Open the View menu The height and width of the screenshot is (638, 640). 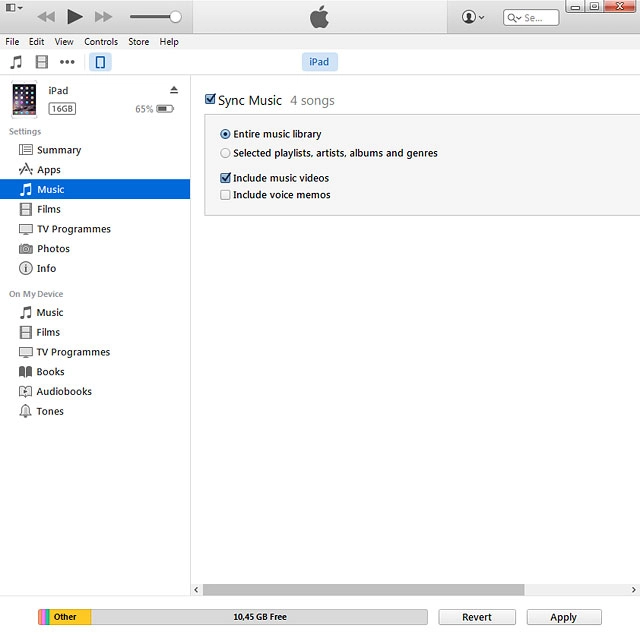click(64, 42)
